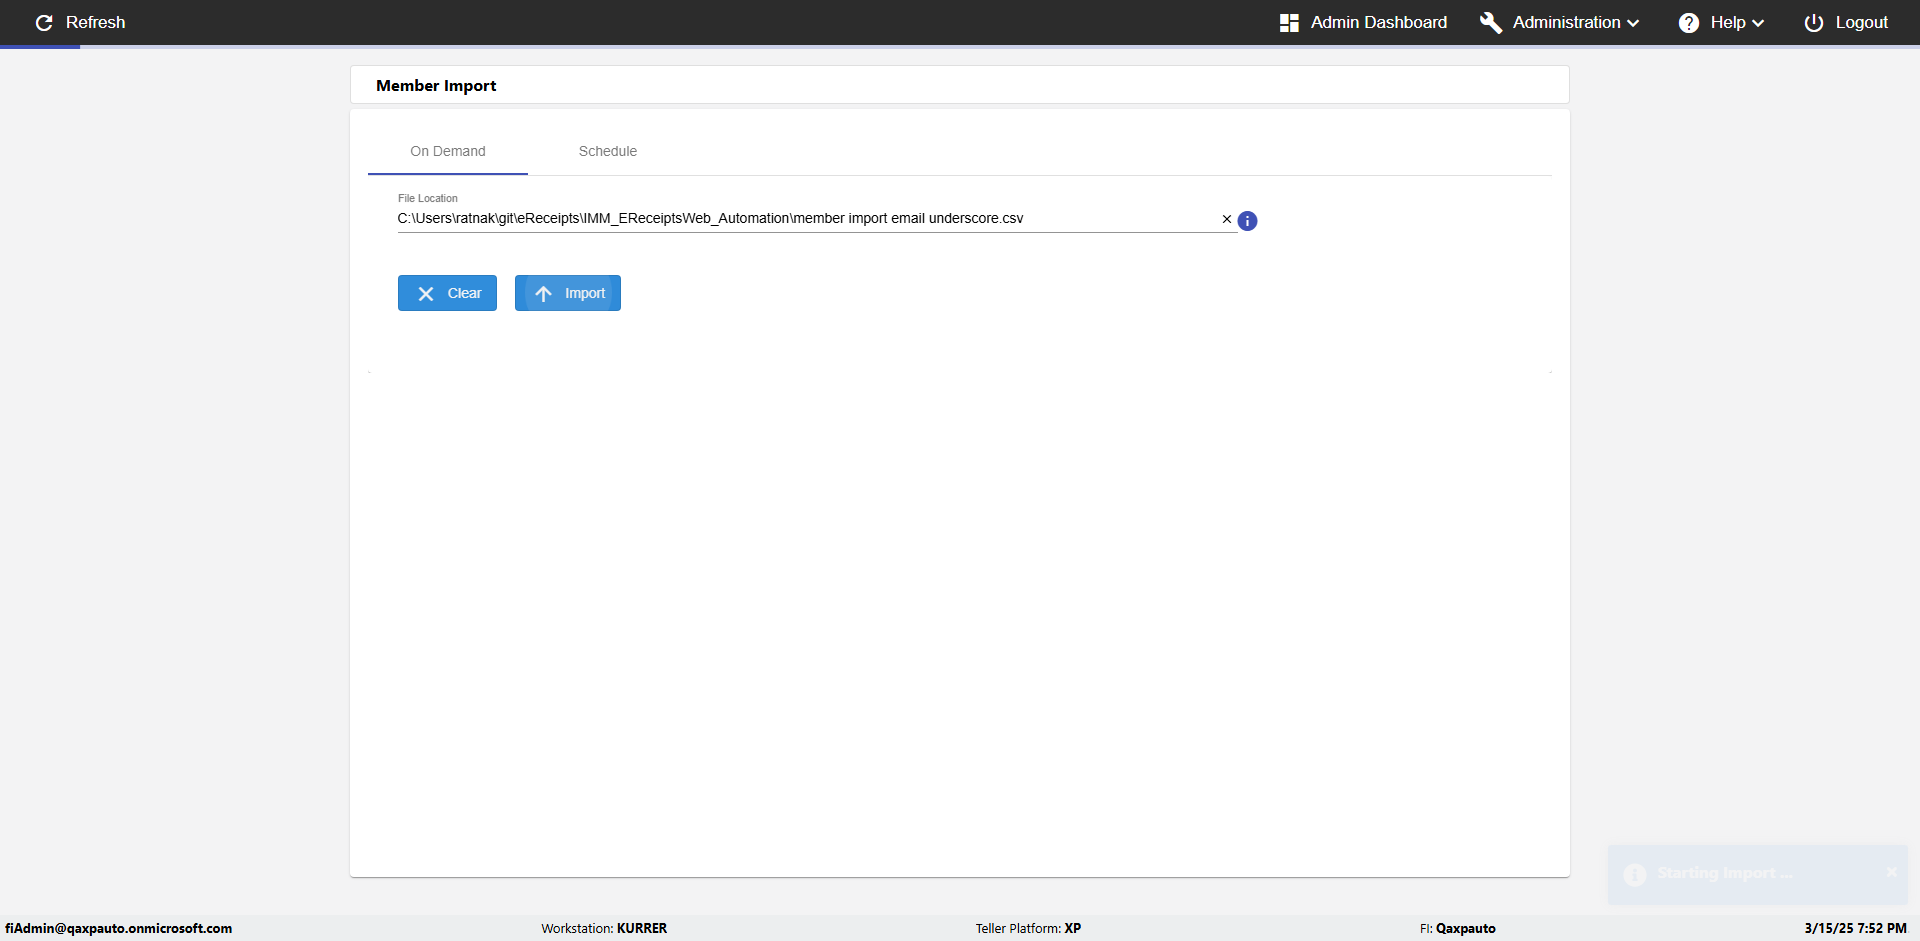Click the fiAdmin@qaxpauto.onmicrosoft.com status text

pyautogui.click(x=119, y=928)
